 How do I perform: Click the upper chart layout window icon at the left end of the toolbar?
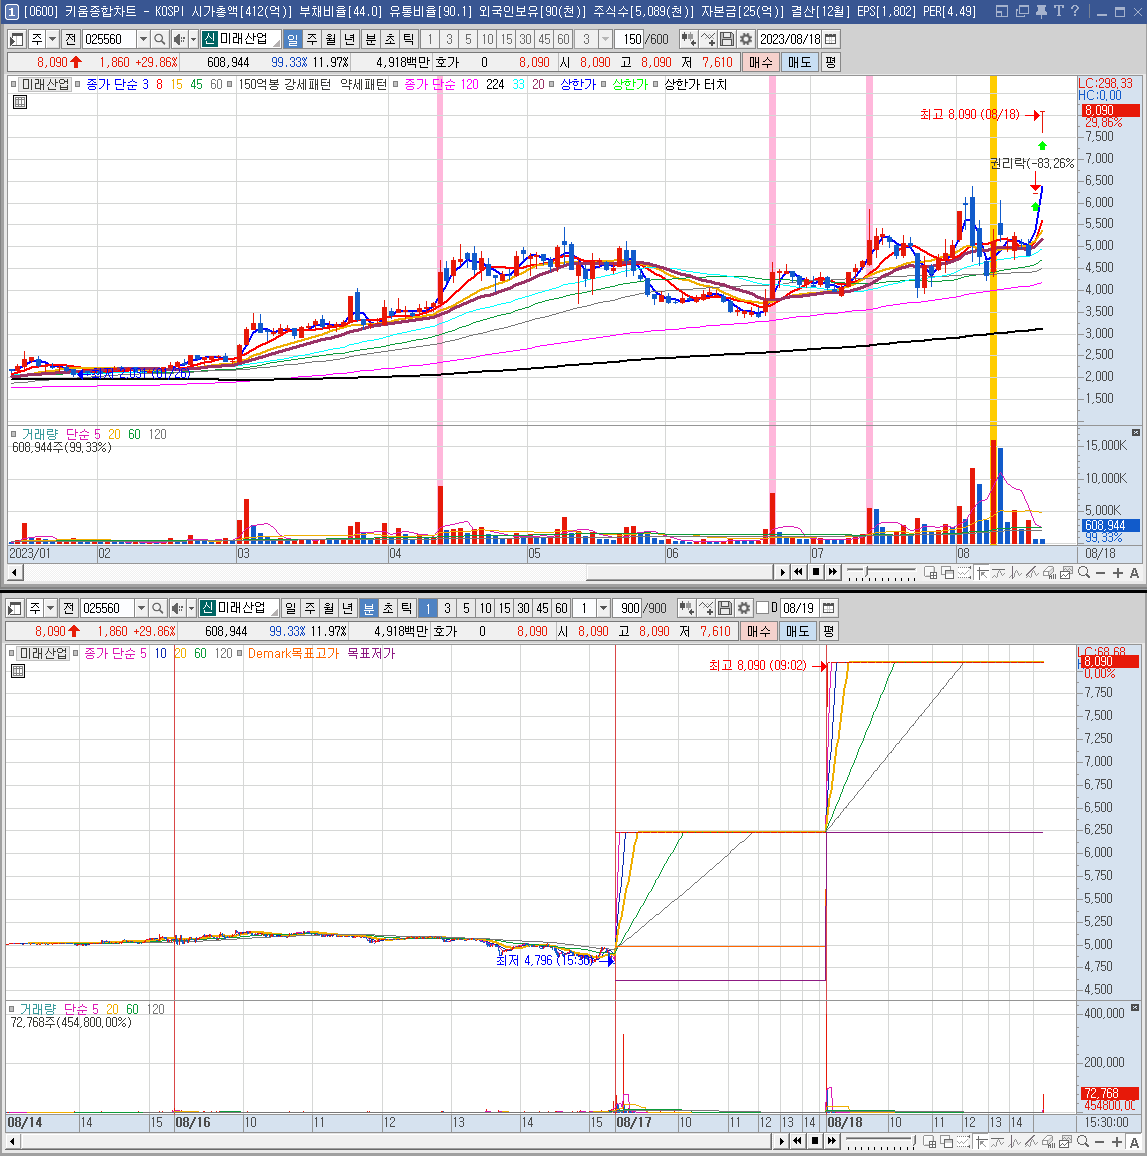point(16,39)
